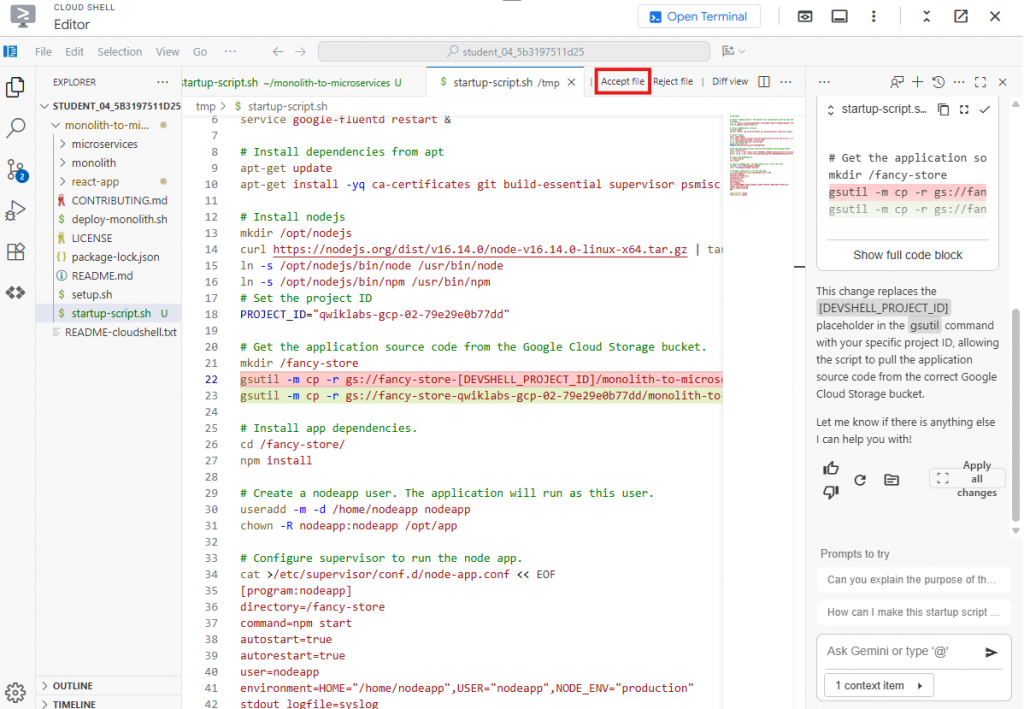Open Explorer panel more actions
Viewport: 1024px width, 709px height.
pyautogui.click(x=162, y=82)
